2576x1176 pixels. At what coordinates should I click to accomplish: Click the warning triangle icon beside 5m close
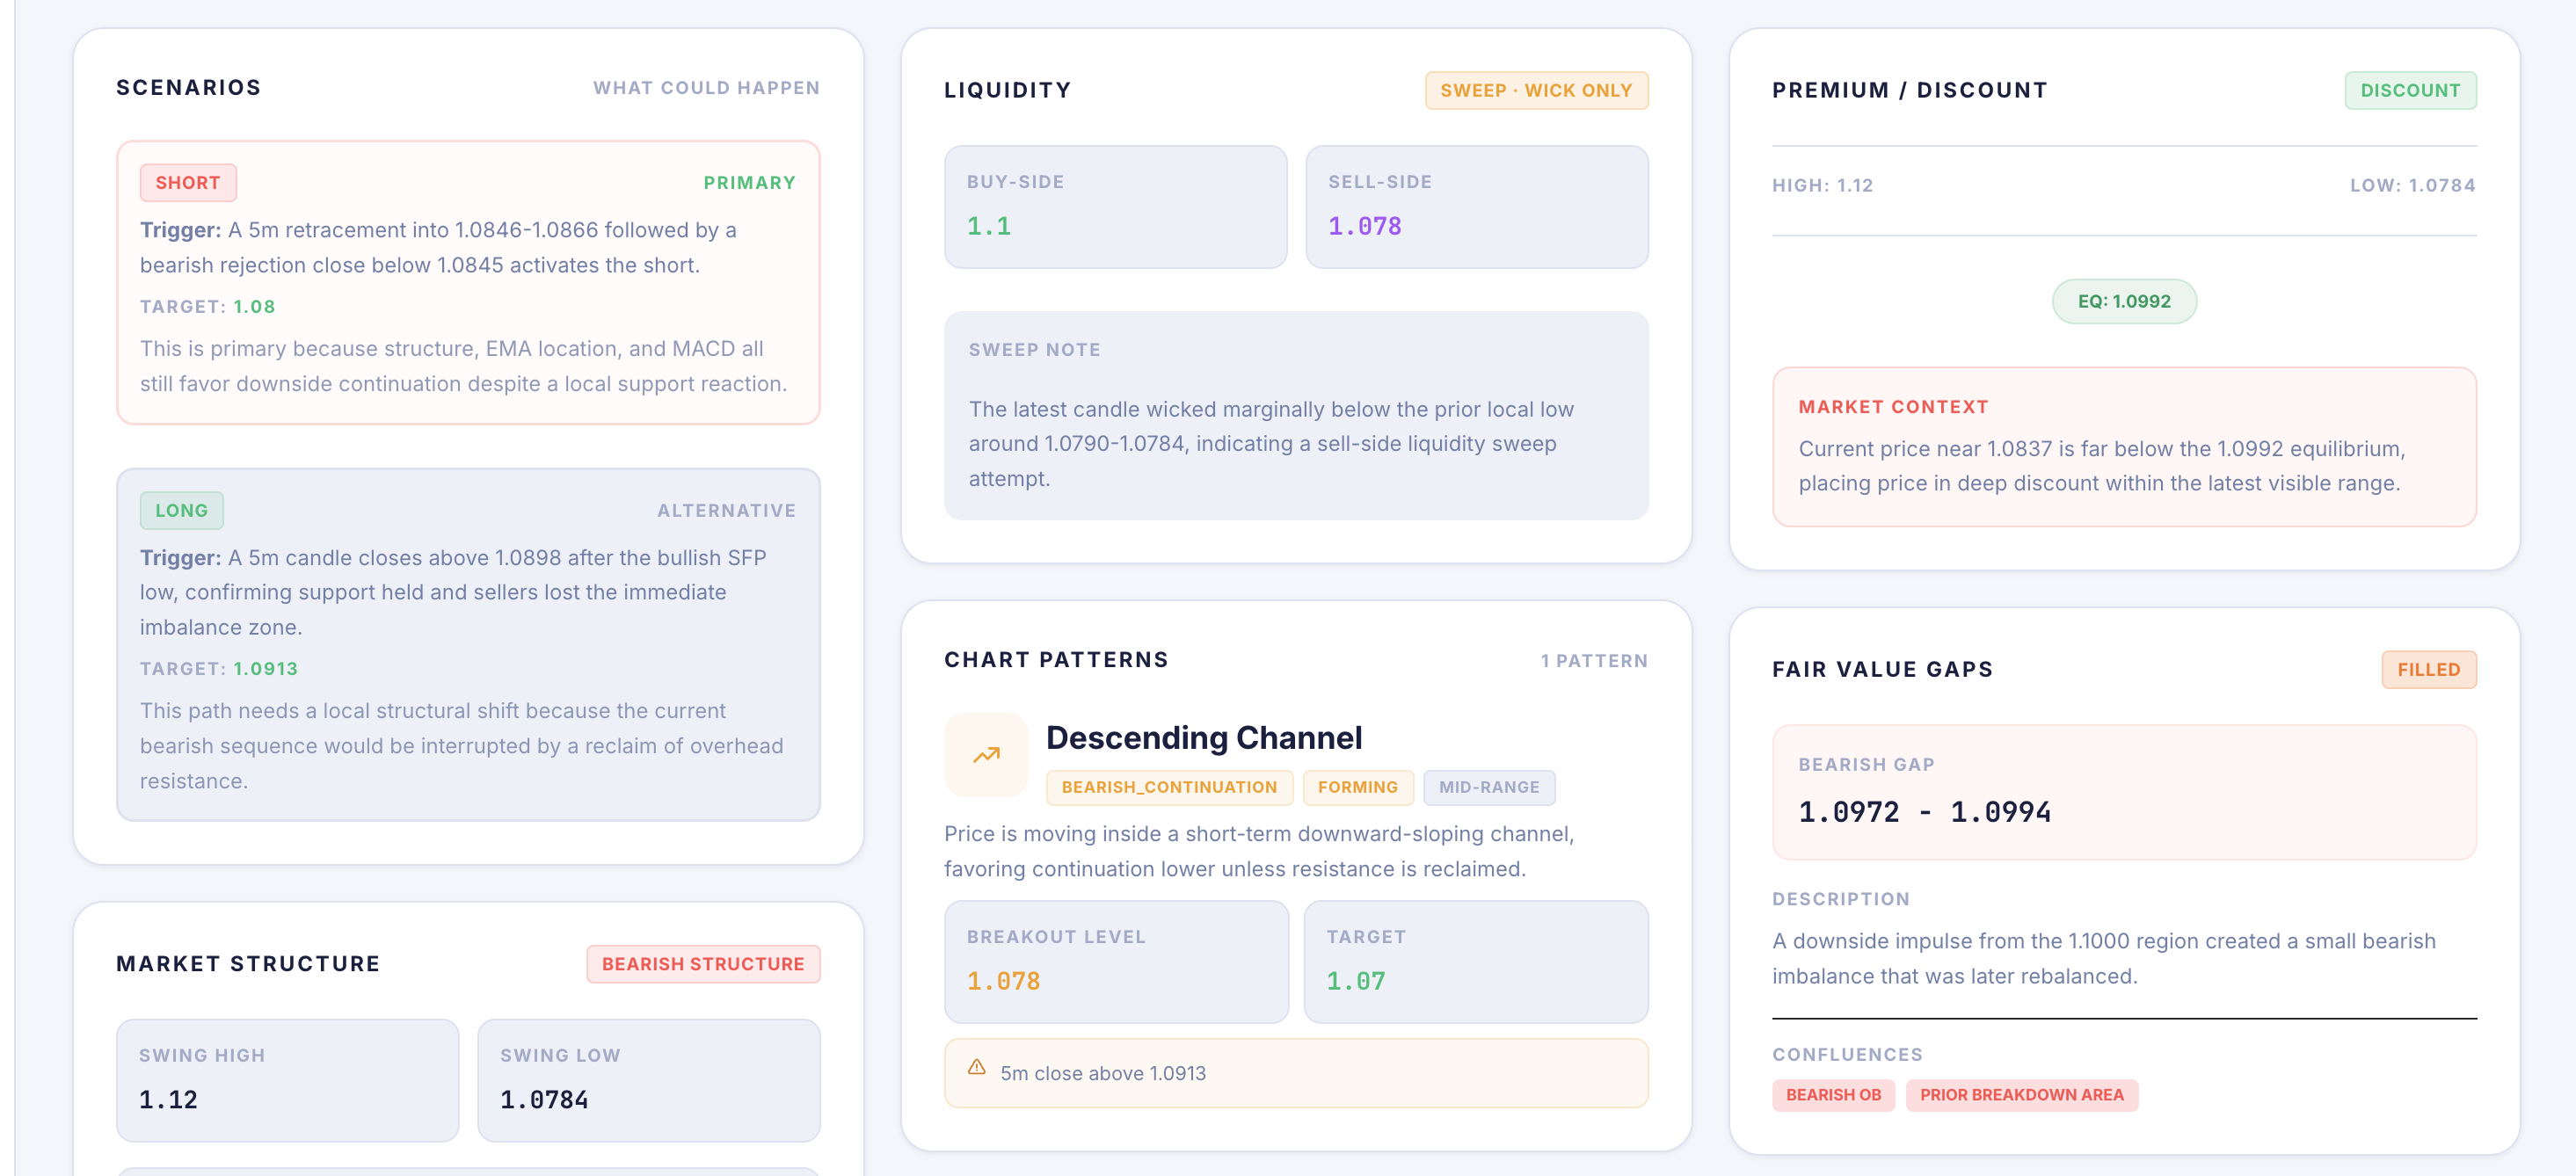click(x=976, y=1067)
